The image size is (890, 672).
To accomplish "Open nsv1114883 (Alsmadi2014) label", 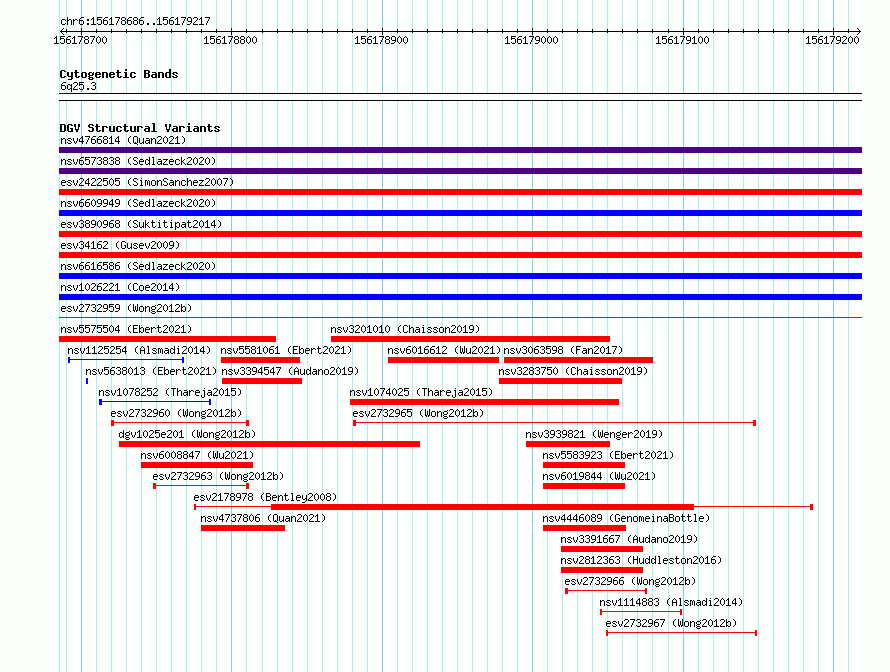I will pos(671,602).
